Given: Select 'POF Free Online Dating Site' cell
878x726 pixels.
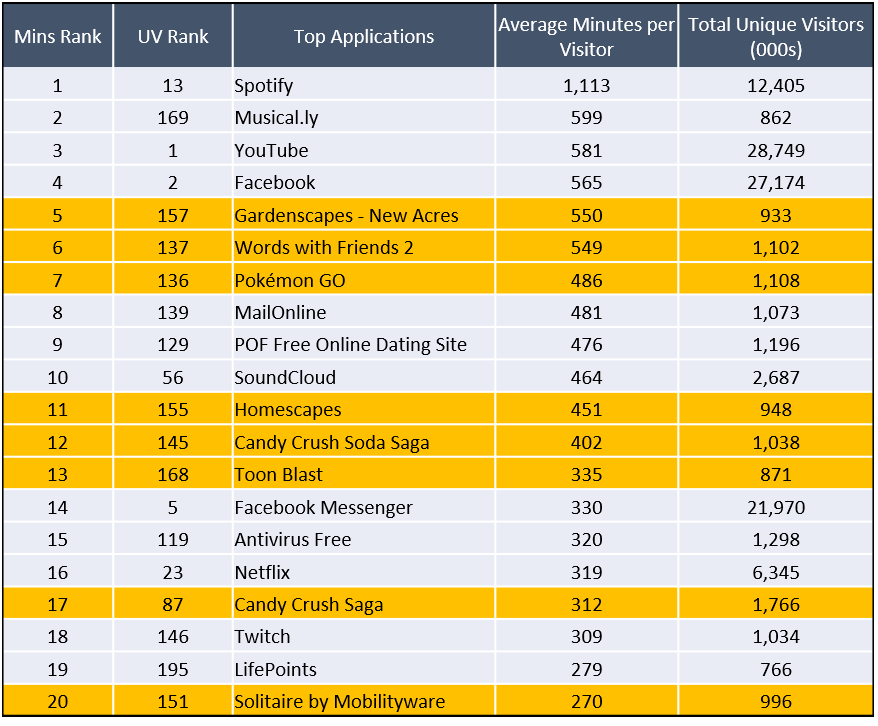Looking at the screenshot, I should point(363,345).
